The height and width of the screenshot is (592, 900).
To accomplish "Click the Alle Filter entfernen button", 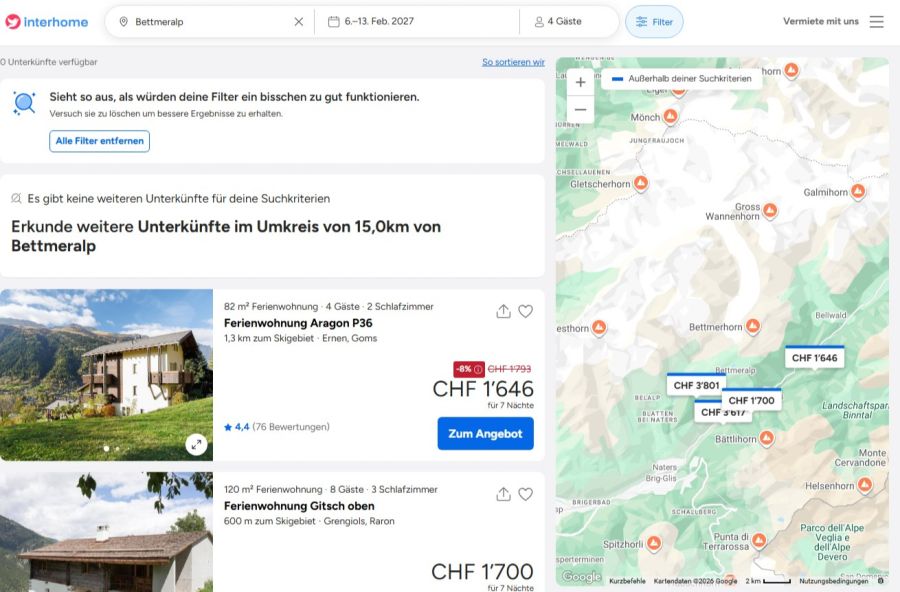I will pos(100,141).
